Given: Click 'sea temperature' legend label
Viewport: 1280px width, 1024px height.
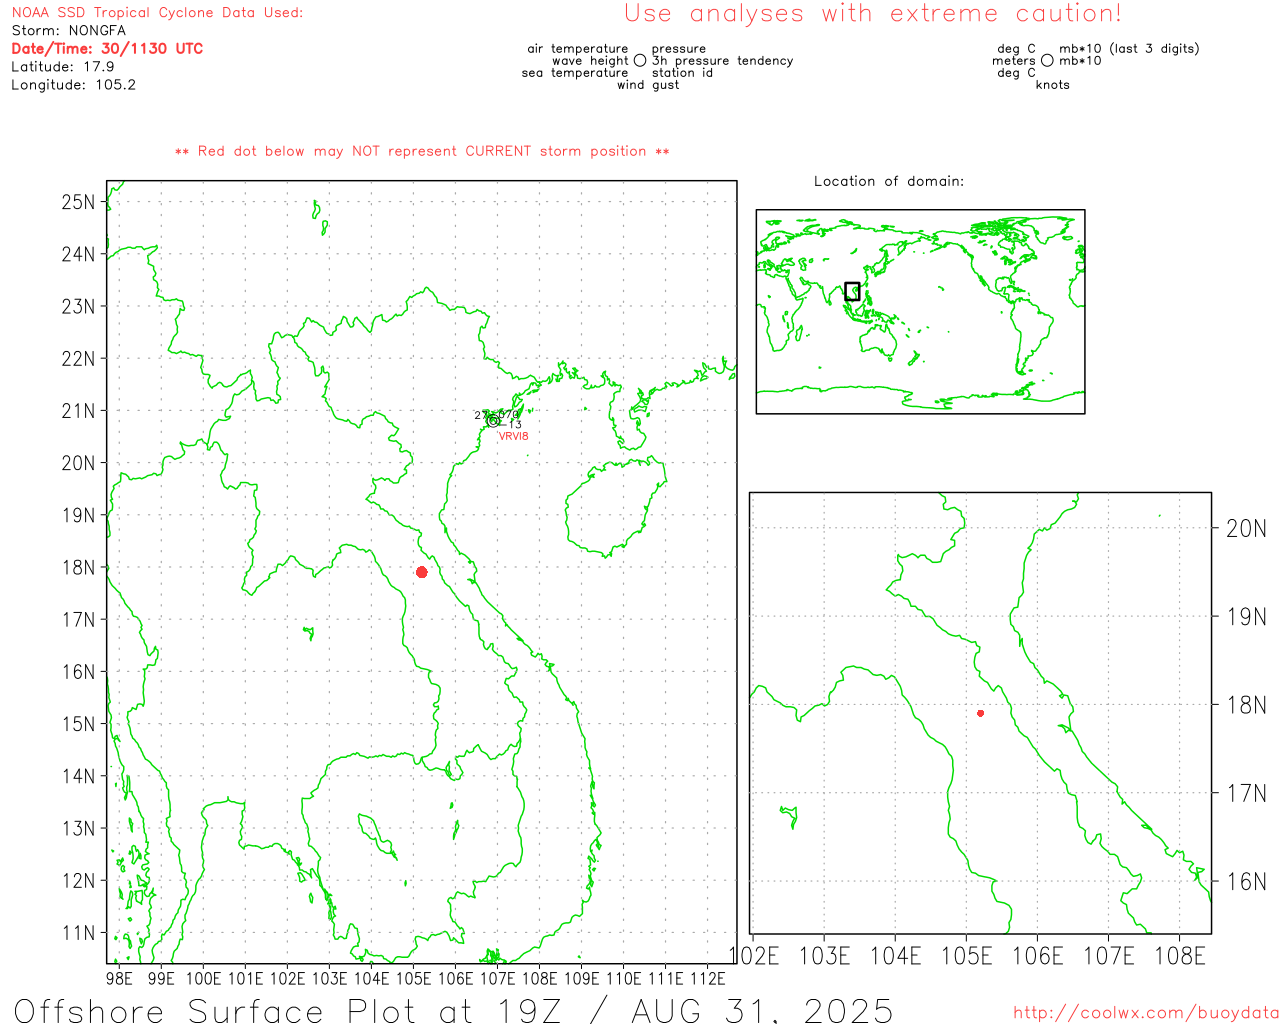Looking at the screenshot, I should 575,73.
